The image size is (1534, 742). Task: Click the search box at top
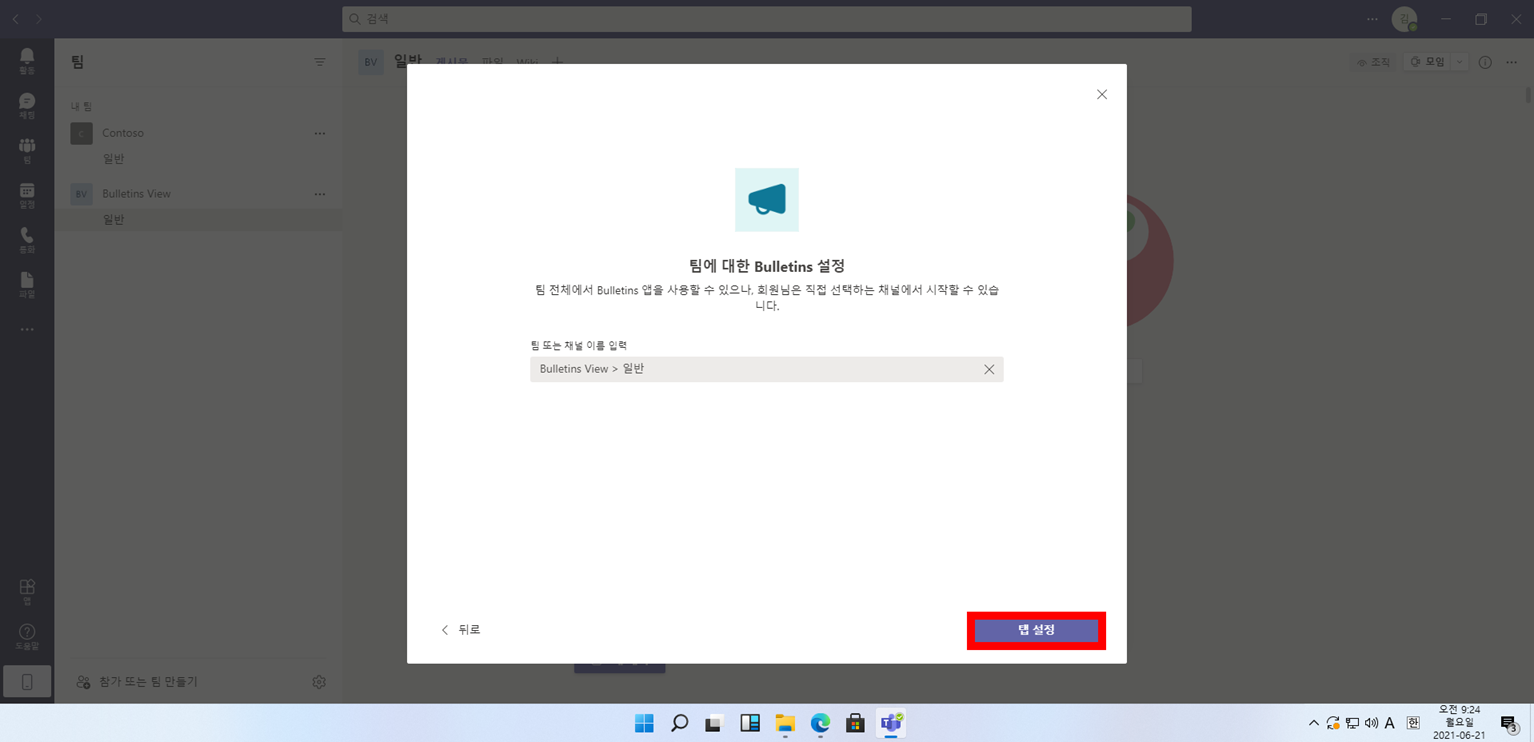click(x=766, y=19)
